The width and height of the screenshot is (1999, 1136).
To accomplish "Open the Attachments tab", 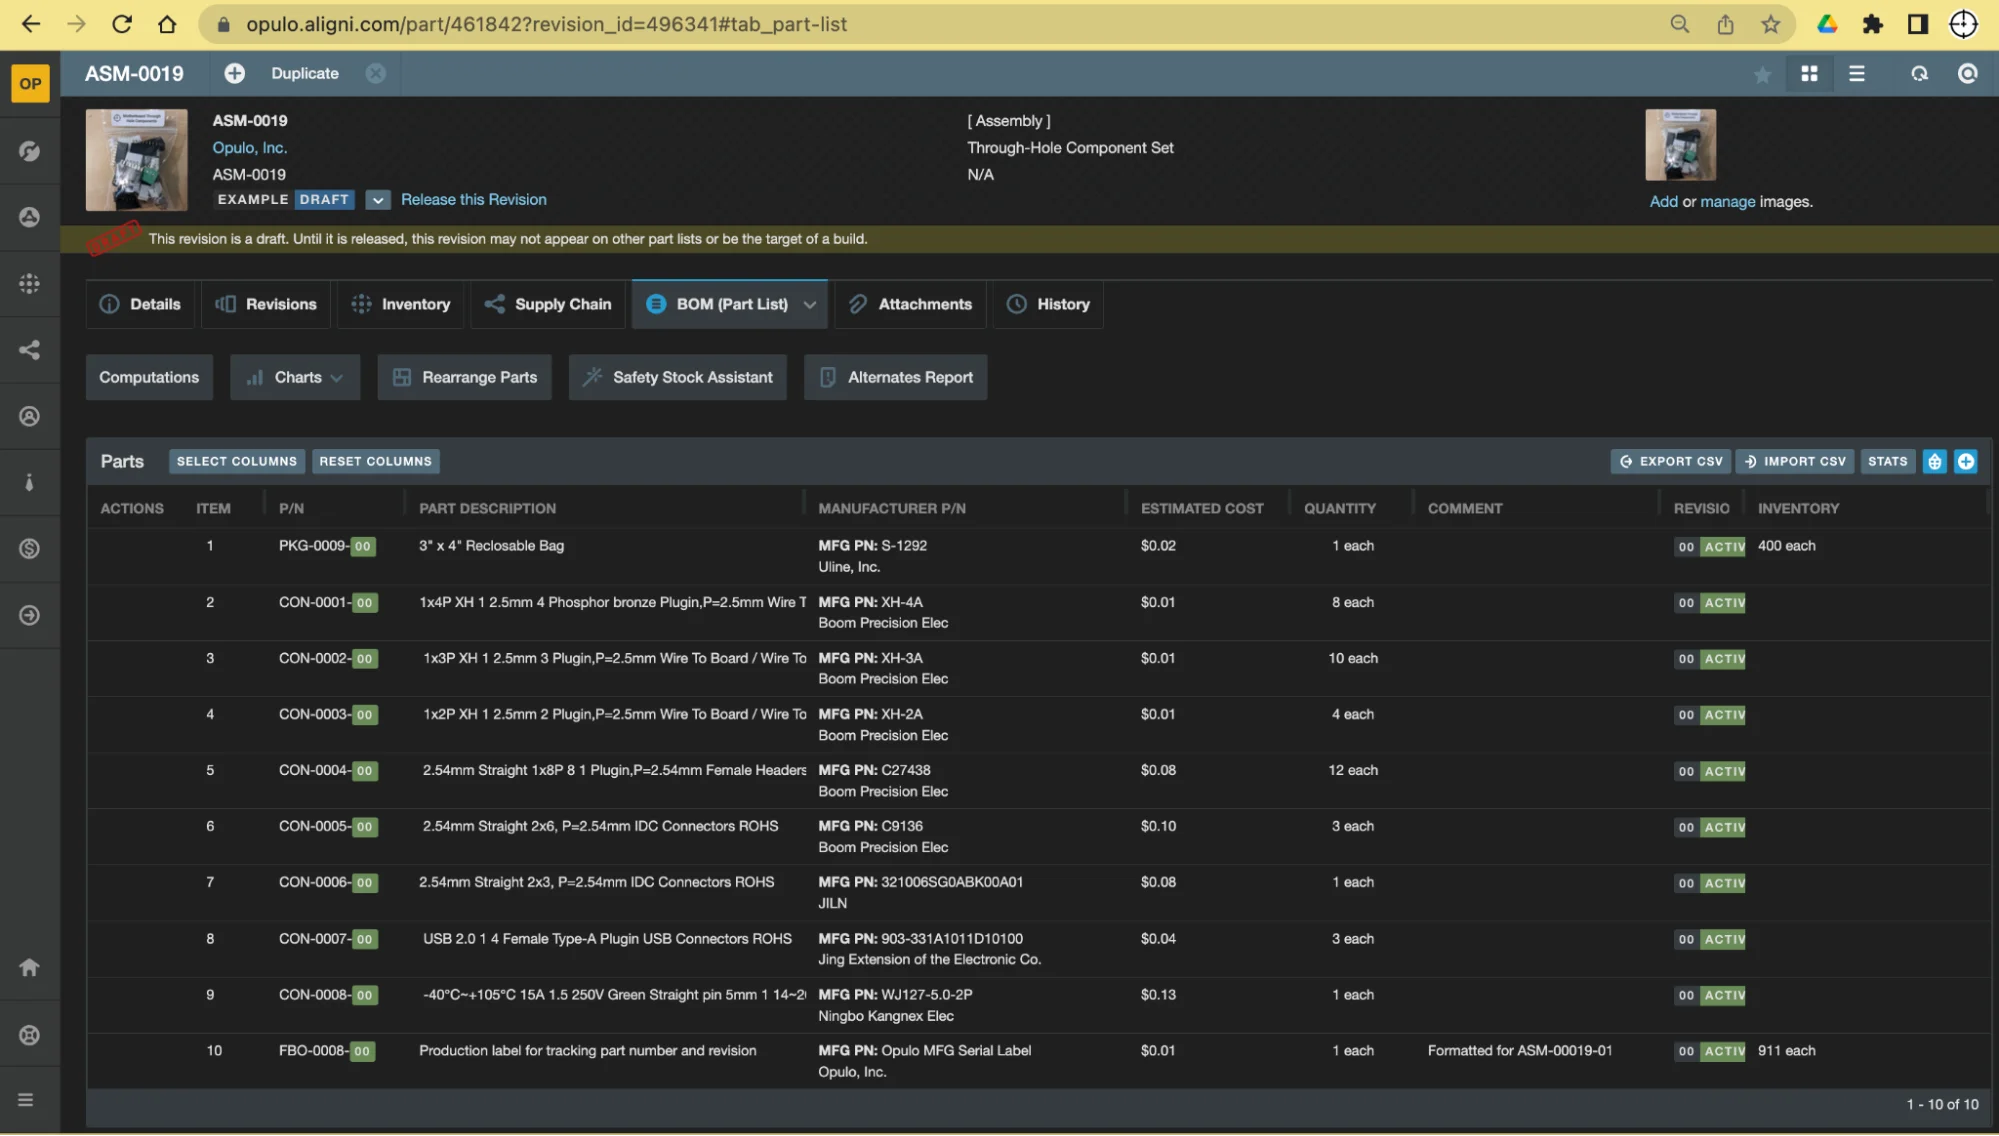I will click(x=910, y=304).
